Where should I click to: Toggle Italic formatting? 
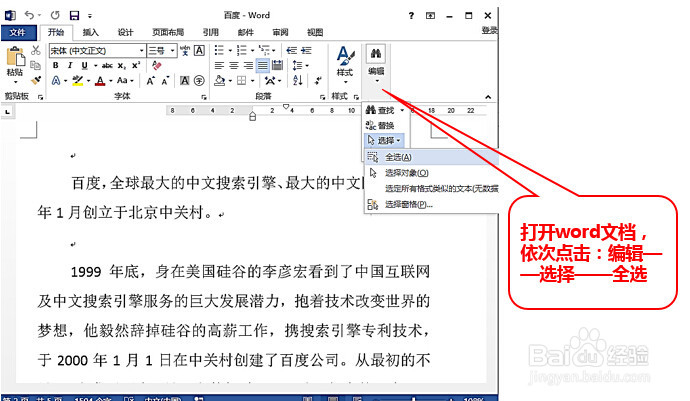(x=70, y=66)
